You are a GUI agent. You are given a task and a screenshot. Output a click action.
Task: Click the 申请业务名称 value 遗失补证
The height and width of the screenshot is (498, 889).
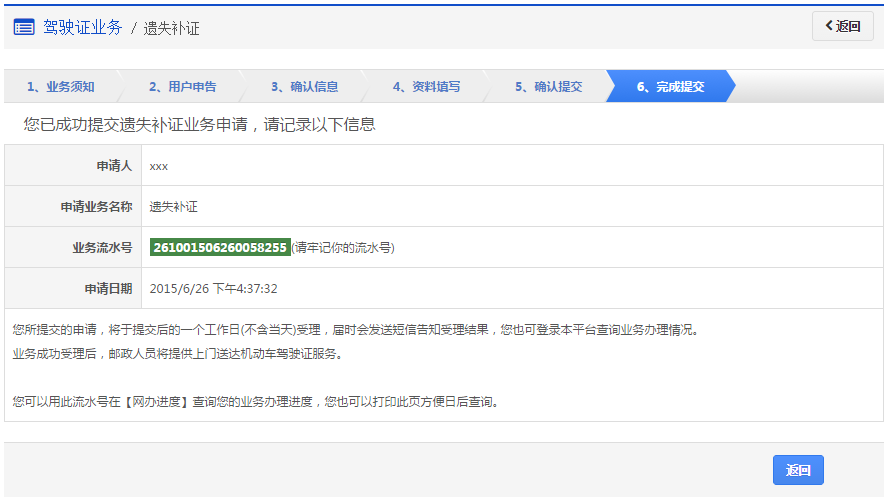[x=173, y=206]
